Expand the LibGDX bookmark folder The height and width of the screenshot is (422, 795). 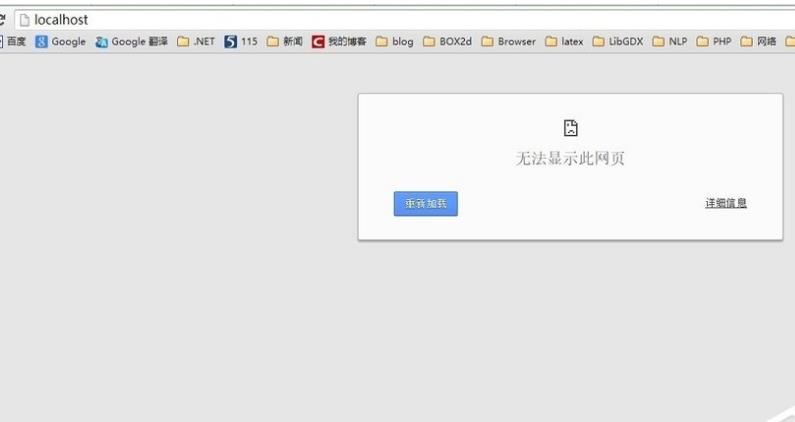pyautogui.click(x=617, y=42)
